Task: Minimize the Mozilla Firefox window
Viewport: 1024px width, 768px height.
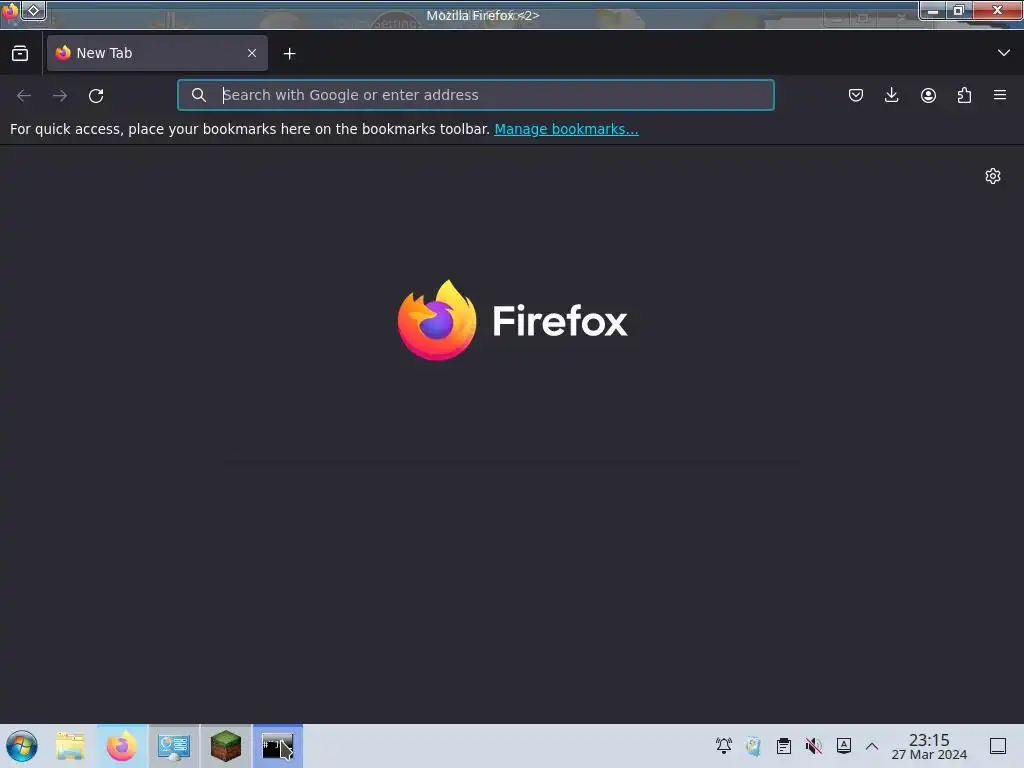Action: (933, 10)
